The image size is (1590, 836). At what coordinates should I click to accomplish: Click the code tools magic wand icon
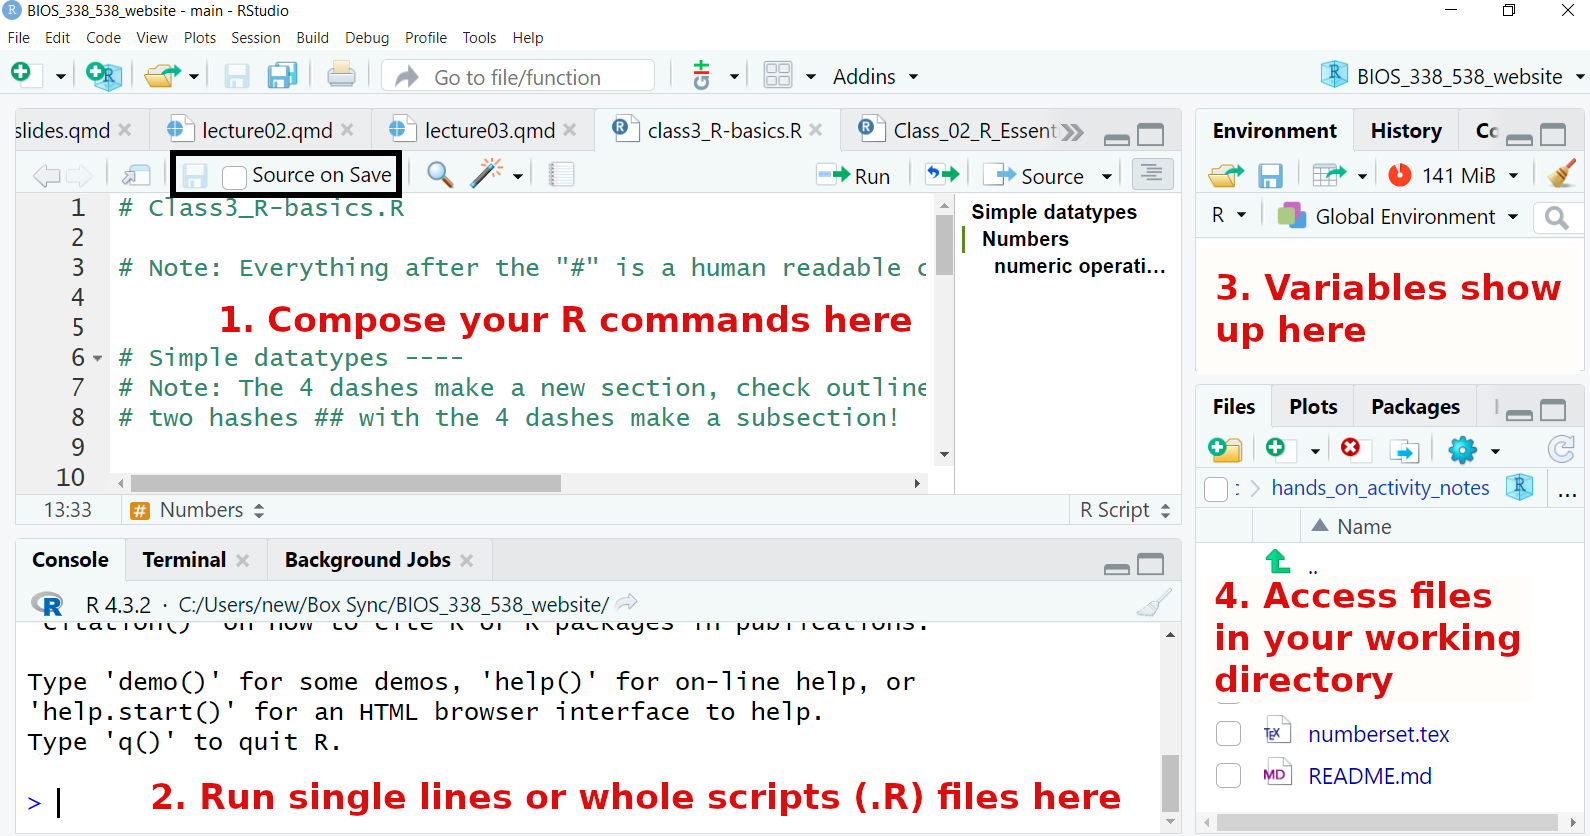click(x=487, y=174)
